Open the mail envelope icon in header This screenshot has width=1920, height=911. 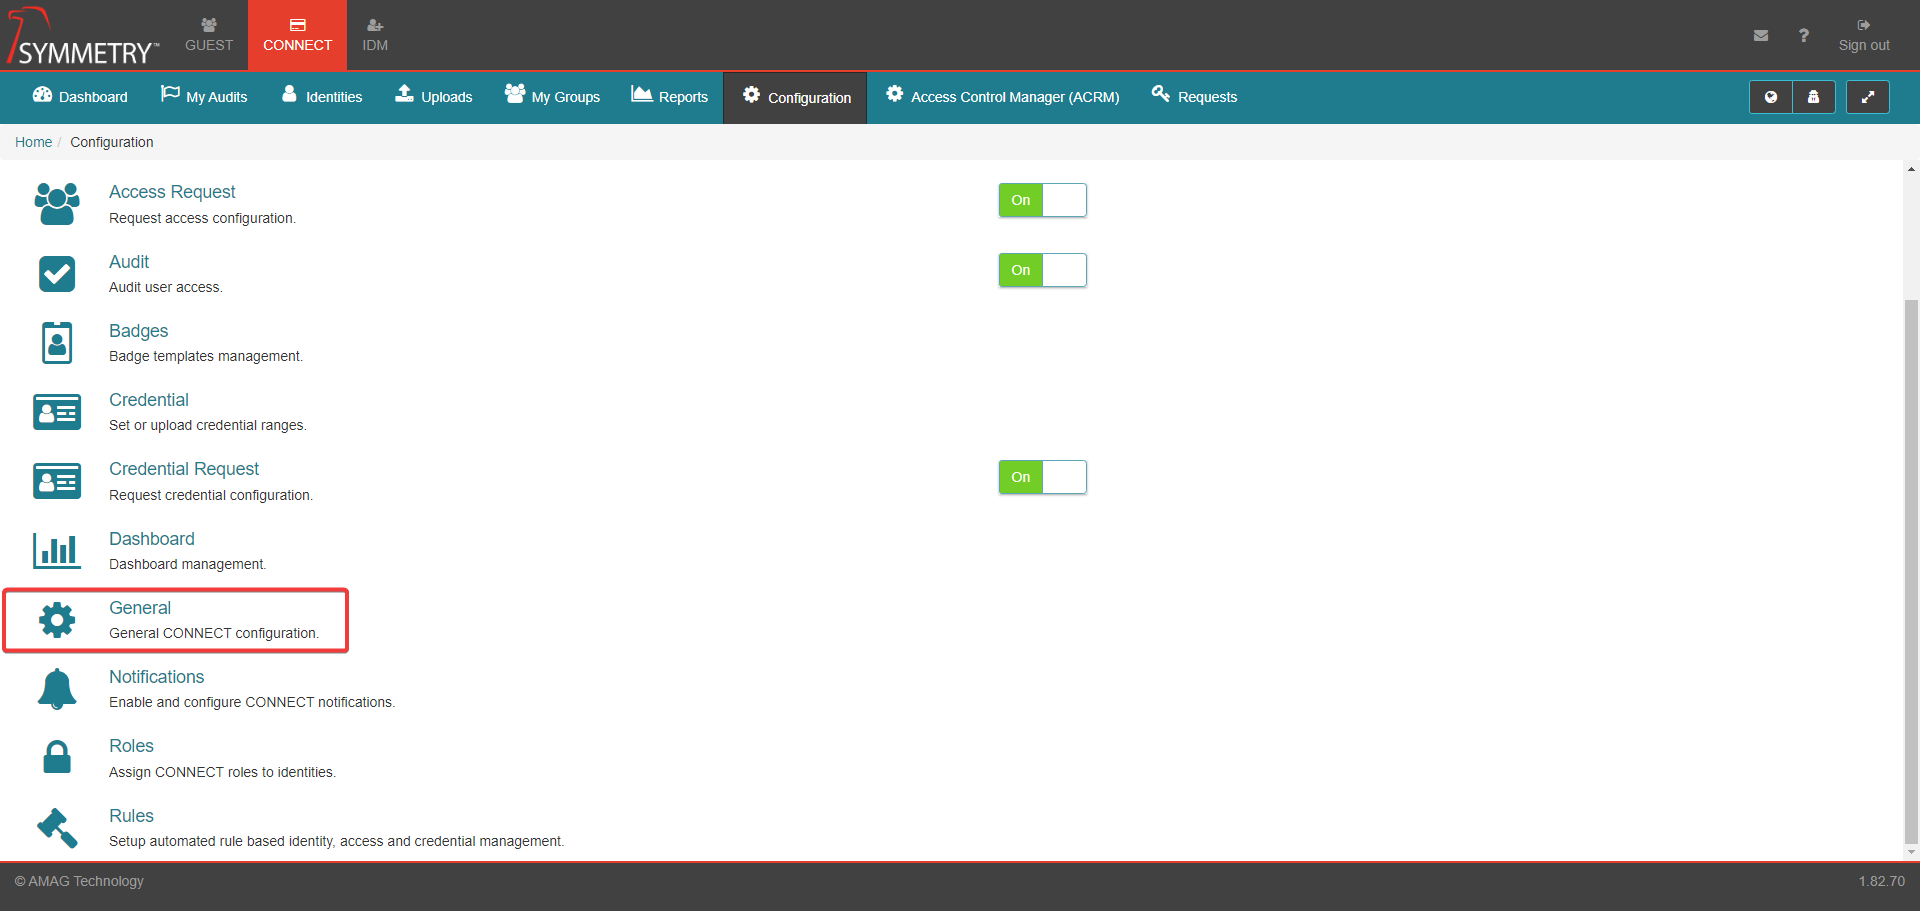[1761, 35]
